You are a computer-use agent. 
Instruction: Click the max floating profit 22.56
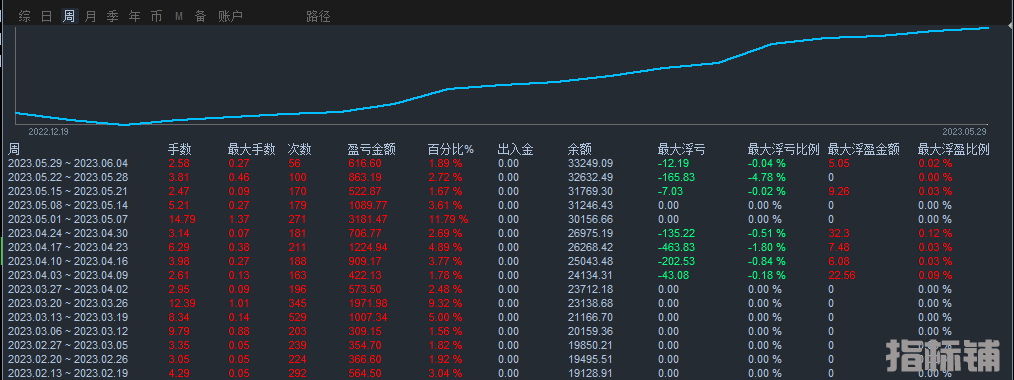point(841,275)
